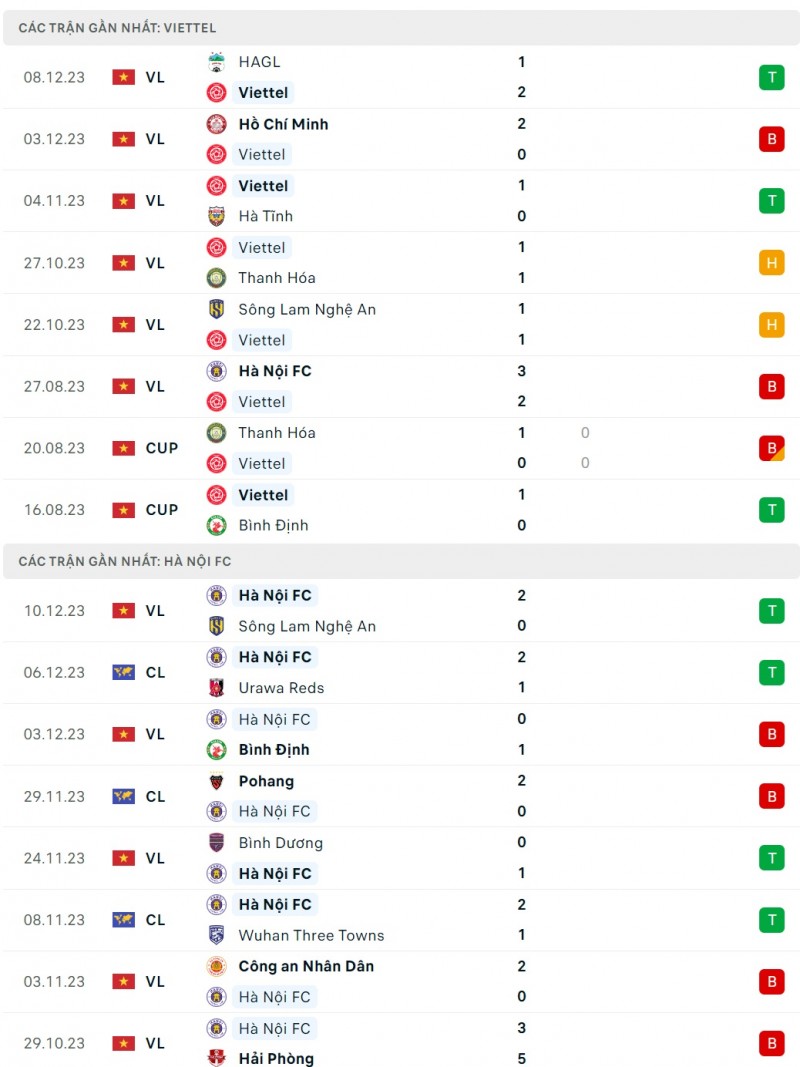Click the Wuhan Three Towns logo
This screenshot has width=800, height=1067.
216,935
